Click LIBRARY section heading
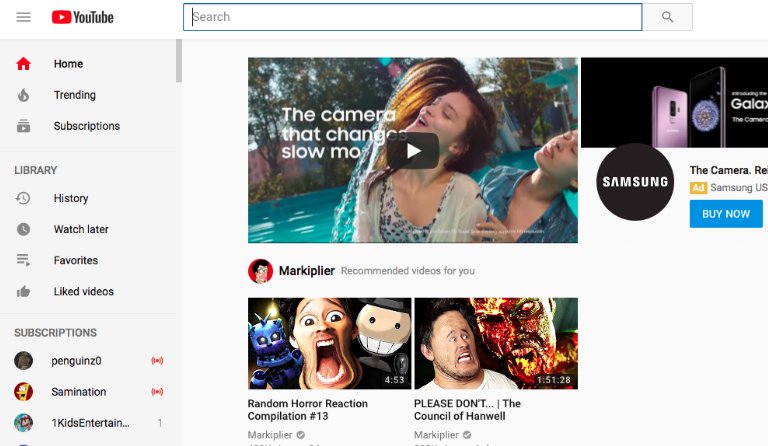The height and width of the screenshot is (446, 768). 36,170
